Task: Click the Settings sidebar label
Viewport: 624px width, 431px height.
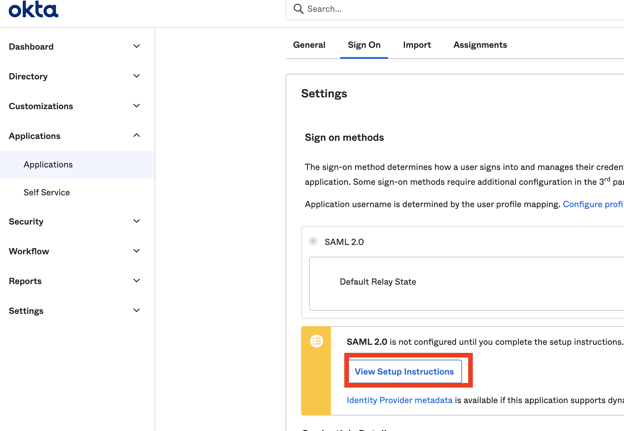Action: pyautogui.click(x=26, y=311)
